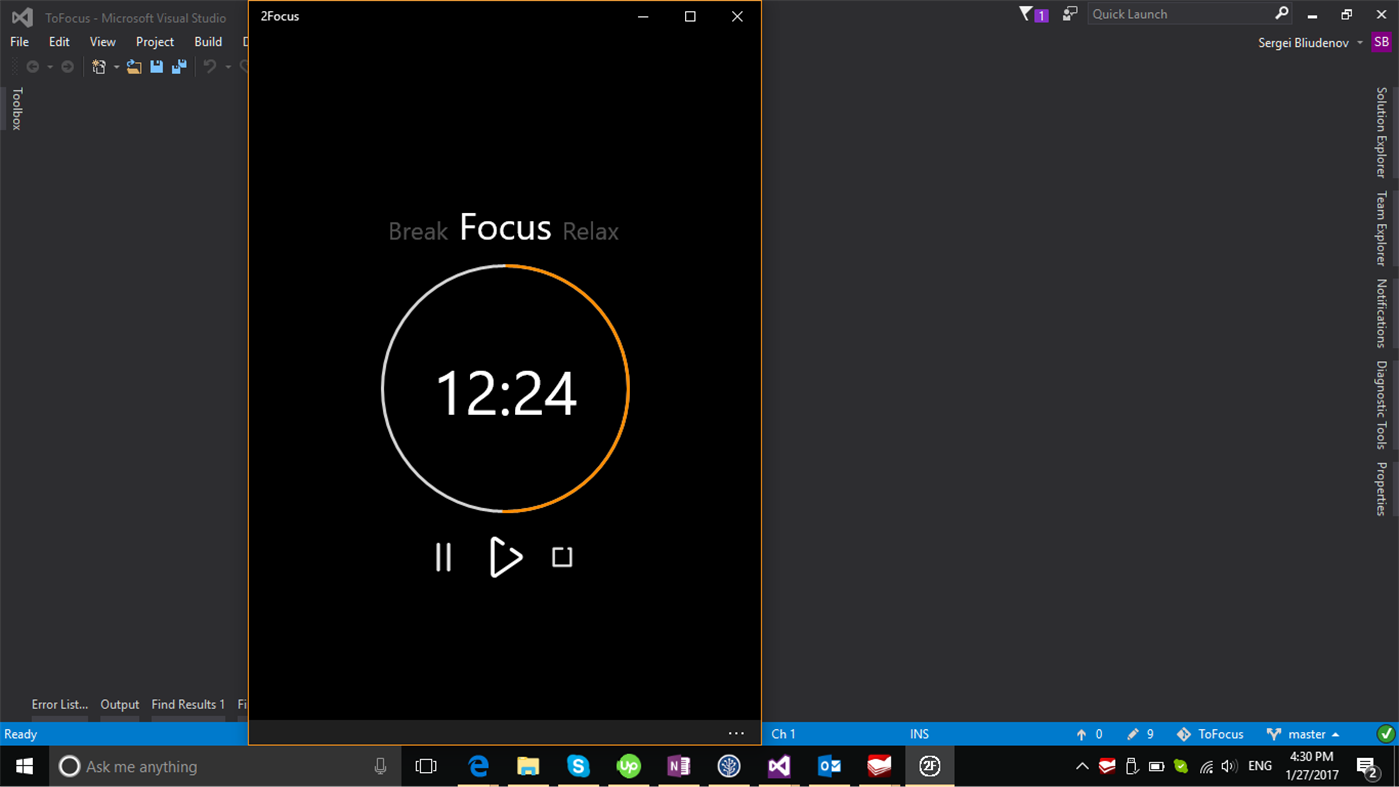Image resolution: width=1399 pixels, height=787 pixels.
Task: Click the Undo icon
Action: (x=210, y=66)
